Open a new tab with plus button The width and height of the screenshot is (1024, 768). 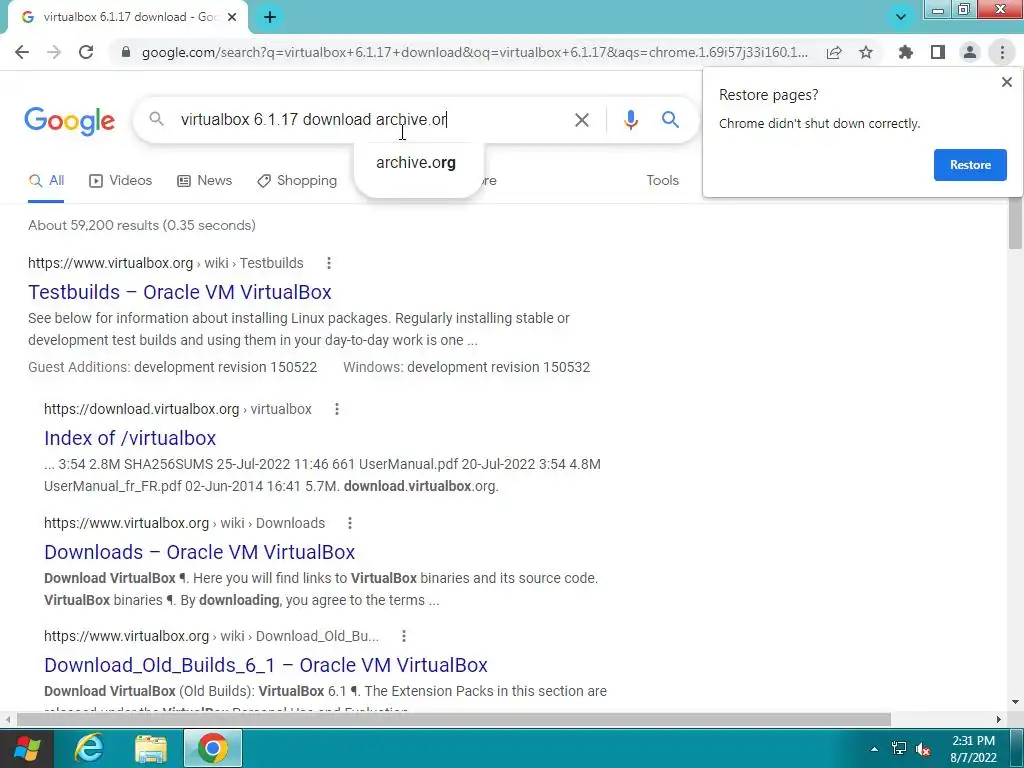coord(270,17)
